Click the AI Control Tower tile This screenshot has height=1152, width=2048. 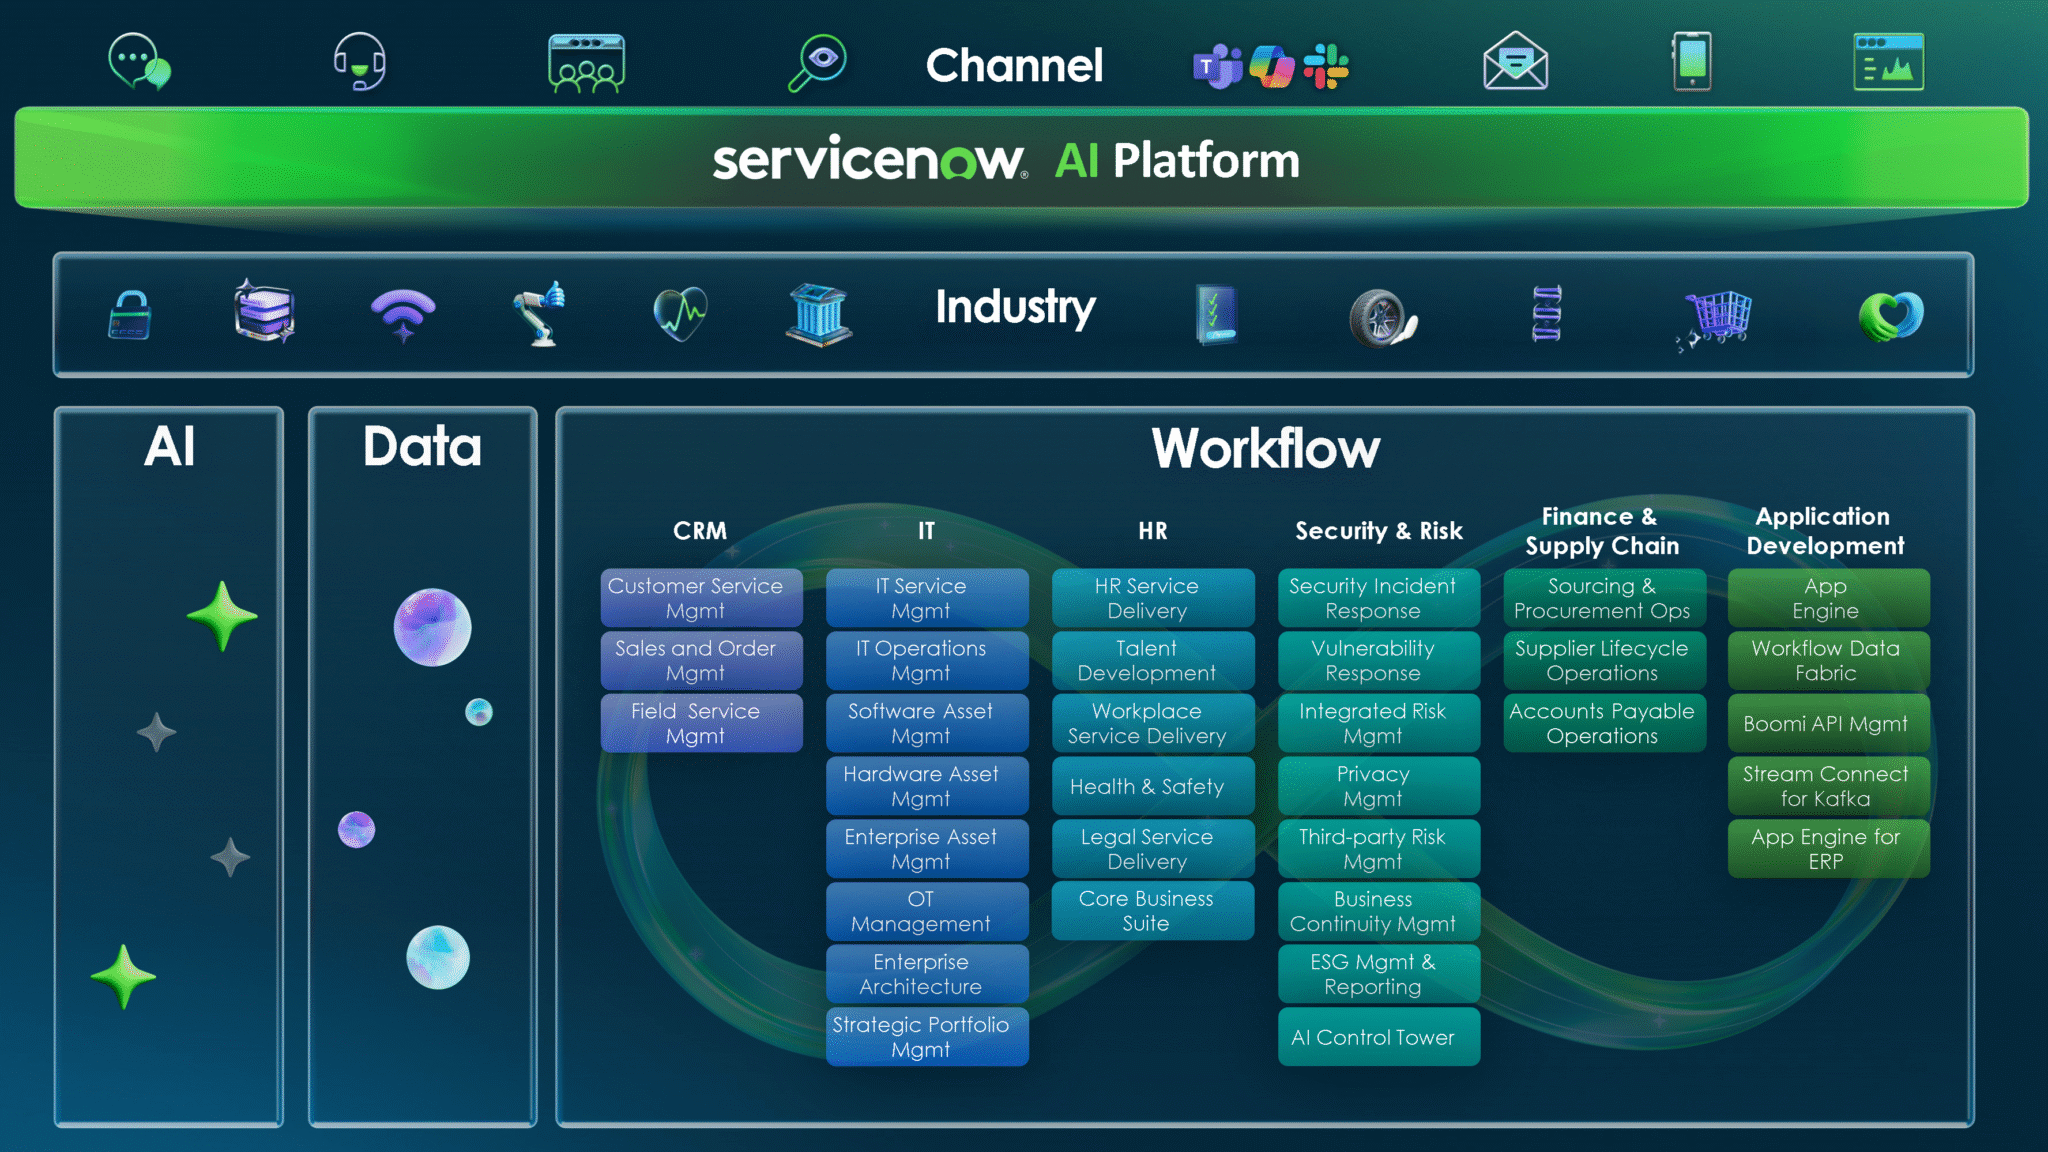(x=1378, y=1037)
